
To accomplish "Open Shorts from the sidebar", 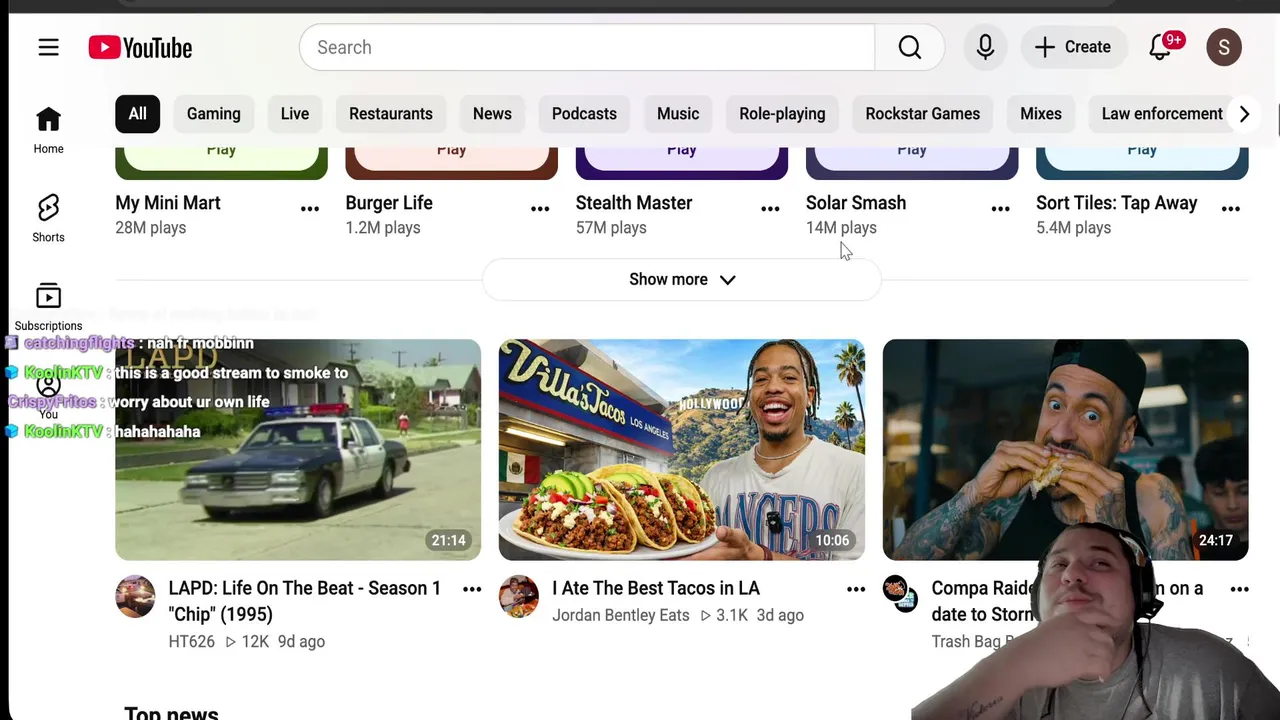I will tap(48, 219).
